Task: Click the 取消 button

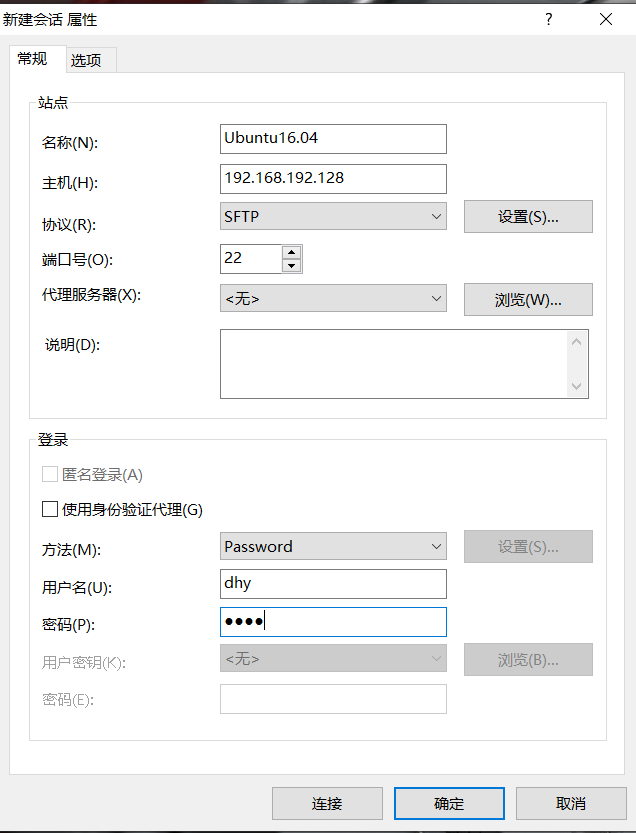Action: coord(570,803)
